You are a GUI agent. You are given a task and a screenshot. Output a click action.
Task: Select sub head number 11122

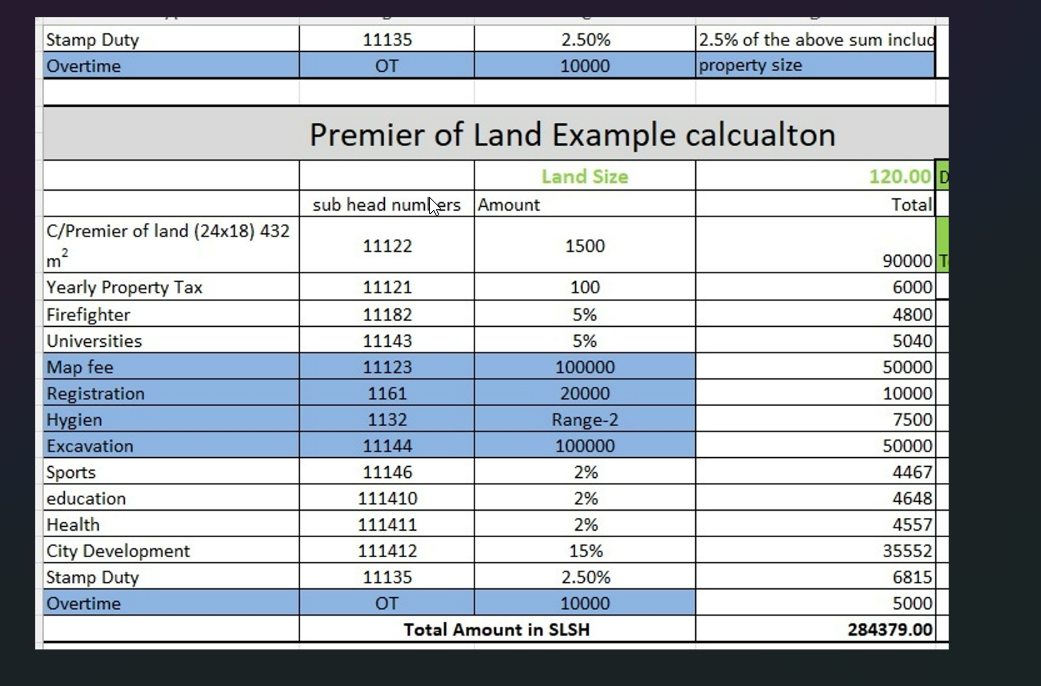[387, 245]
